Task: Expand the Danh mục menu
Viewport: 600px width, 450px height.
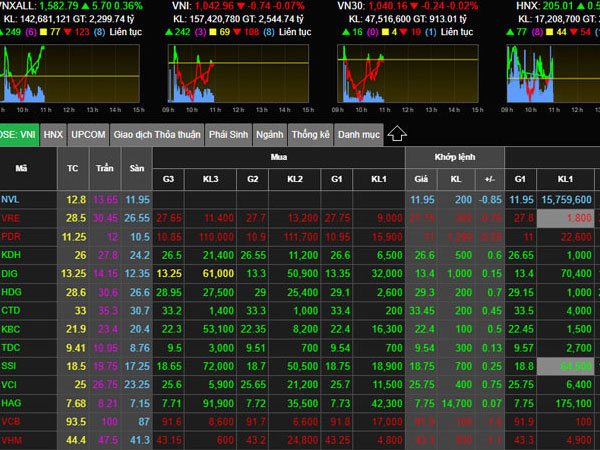Action: (x=358, y=134)
